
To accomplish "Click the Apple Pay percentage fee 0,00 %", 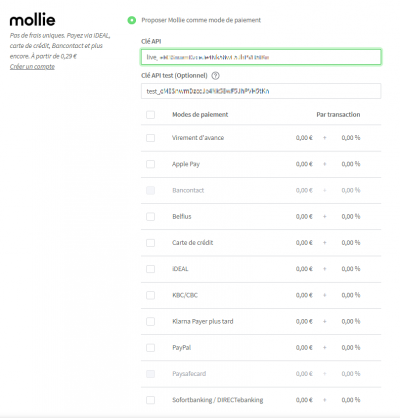I will pyautogui.click(x=351, y=164).
